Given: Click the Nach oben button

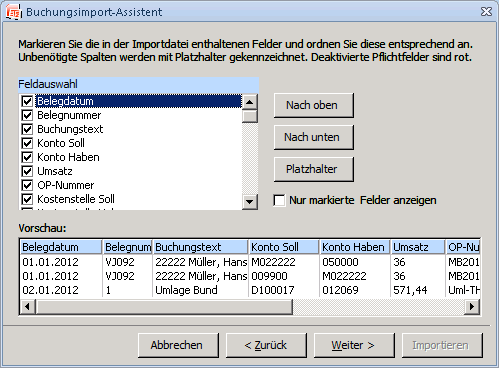Looking at the screenshot, I should (x=314, y=105).
